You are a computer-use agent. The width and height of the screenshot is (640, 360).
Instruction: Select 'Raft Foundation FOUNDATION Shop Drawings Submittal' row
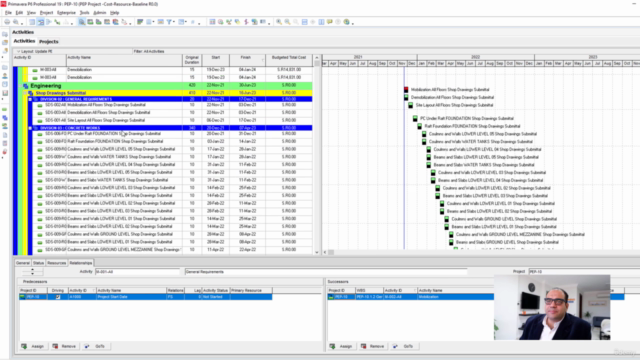[173, 142]
